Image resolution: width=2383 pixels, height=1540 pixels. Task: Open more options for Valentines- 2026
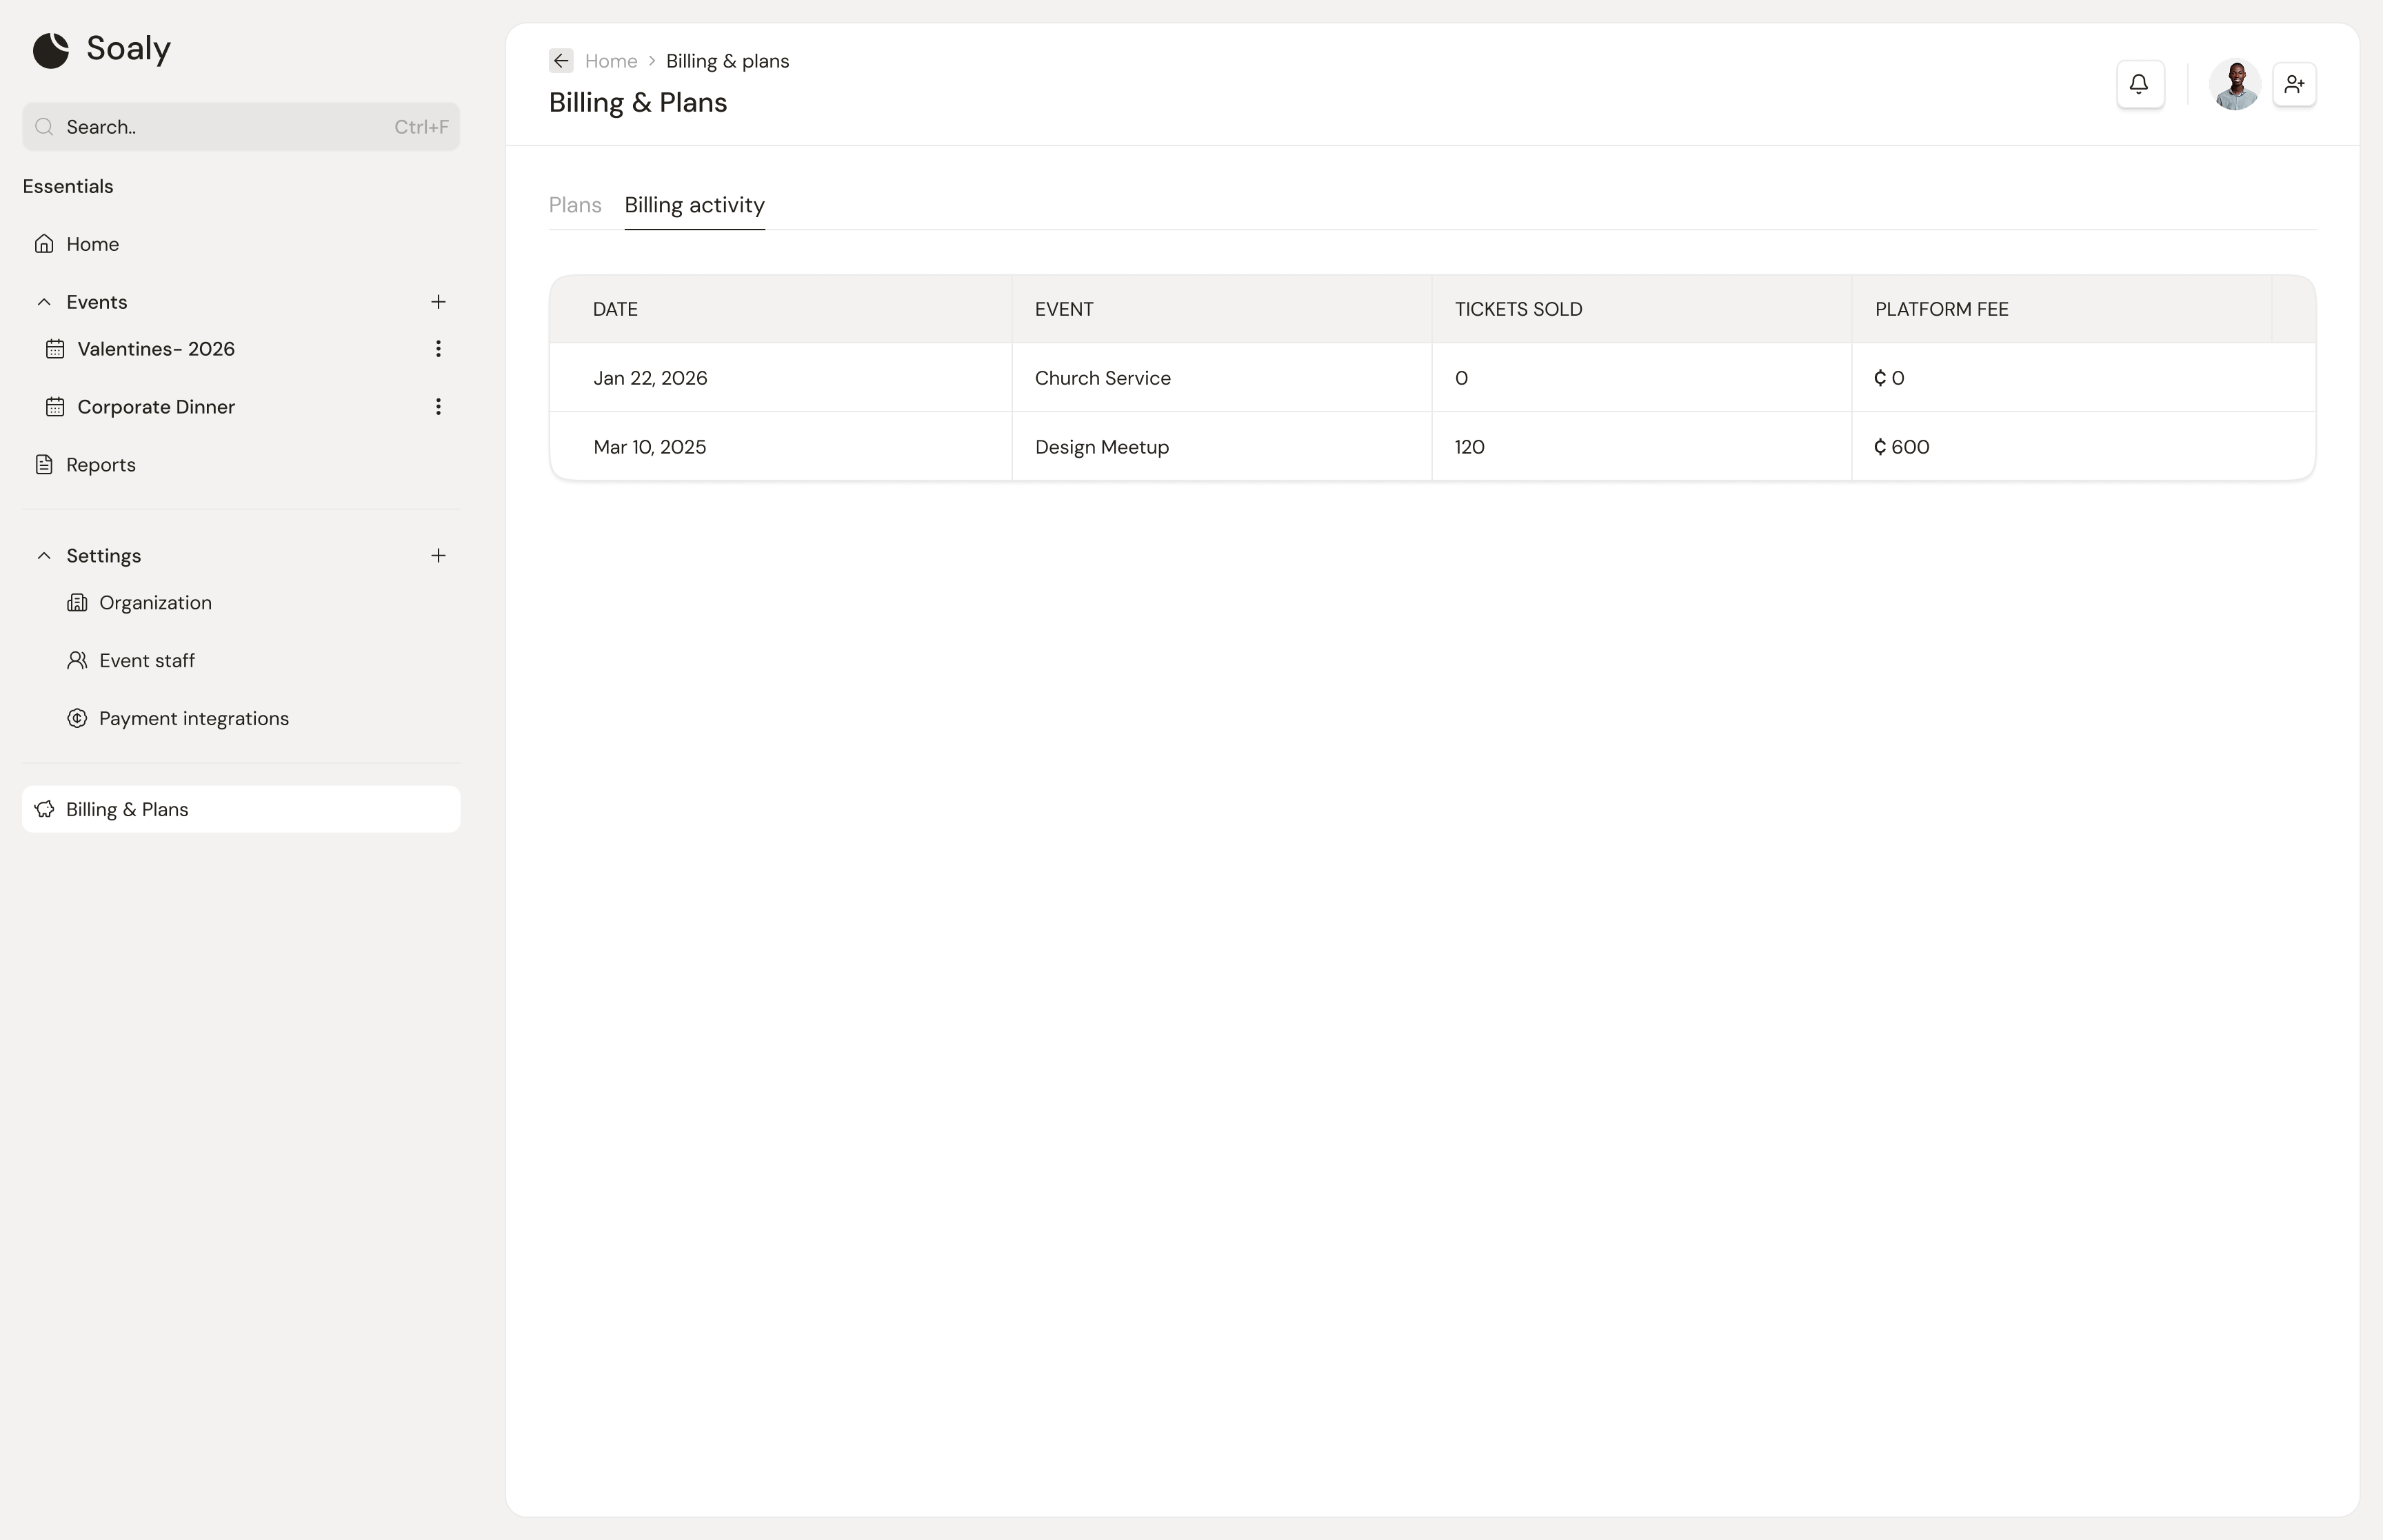point(438,349)
